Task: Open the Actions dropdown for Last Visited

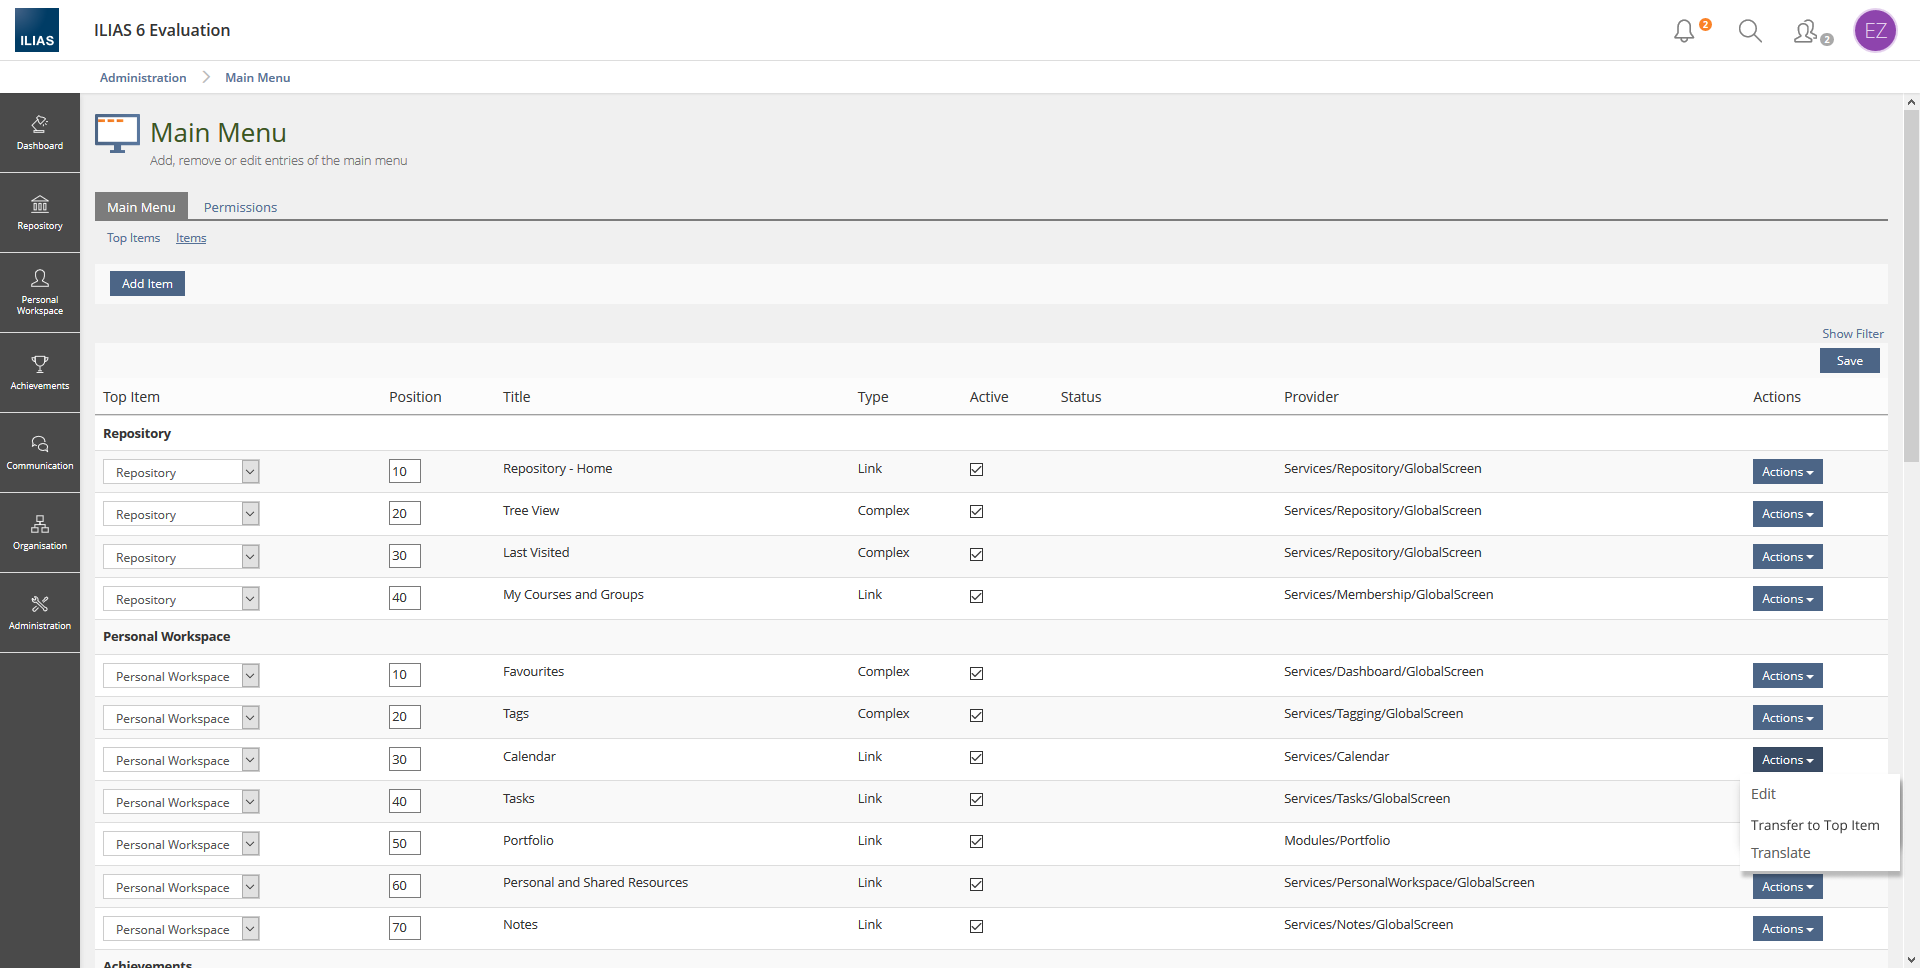Action: point(1787,557)
